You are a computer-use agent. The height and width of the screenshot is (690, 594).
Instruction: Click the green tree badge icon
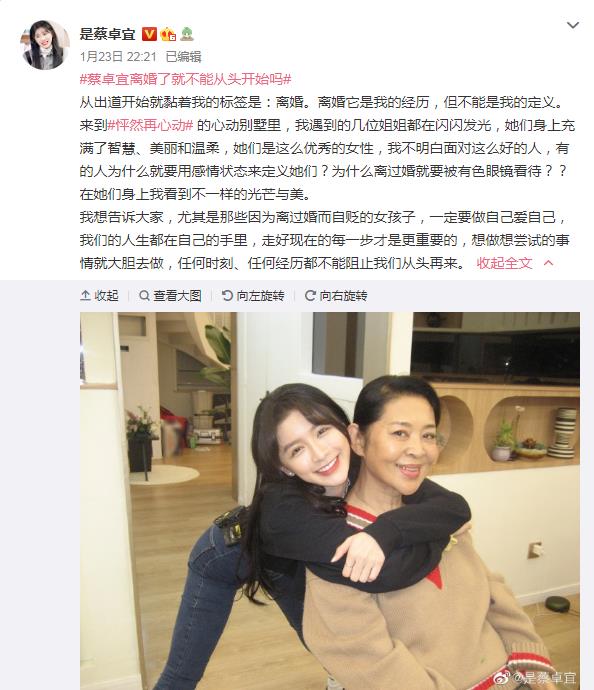(187, 34)
